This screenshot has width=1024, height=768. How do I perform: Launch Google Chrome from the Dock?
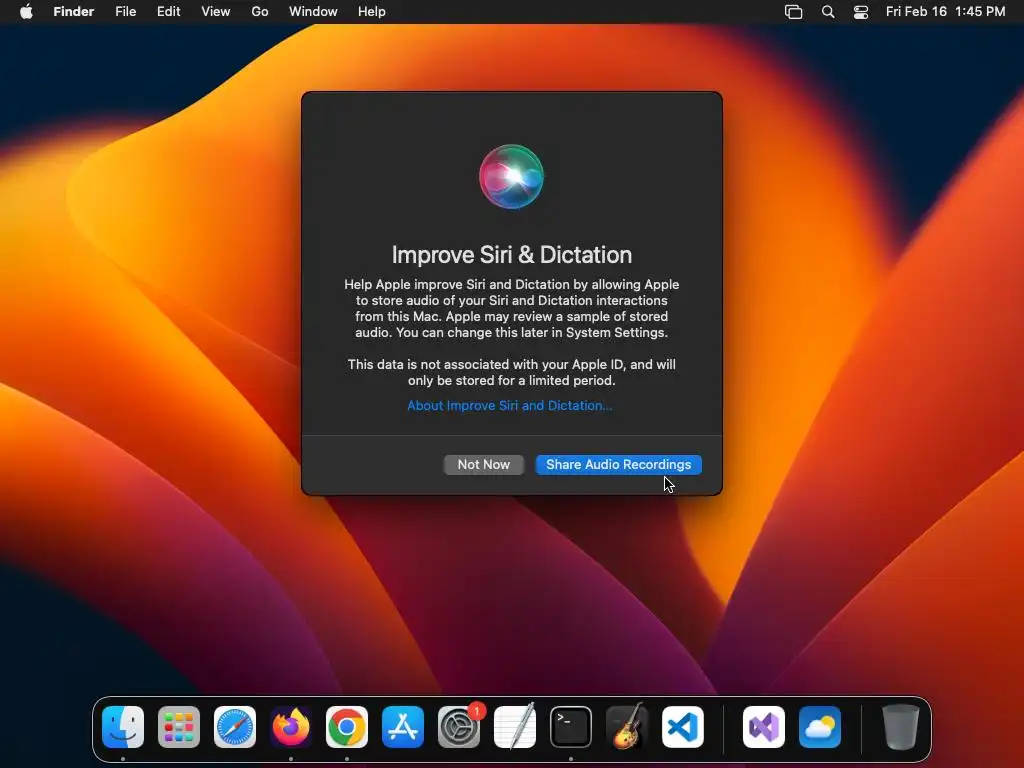(347, 727)
